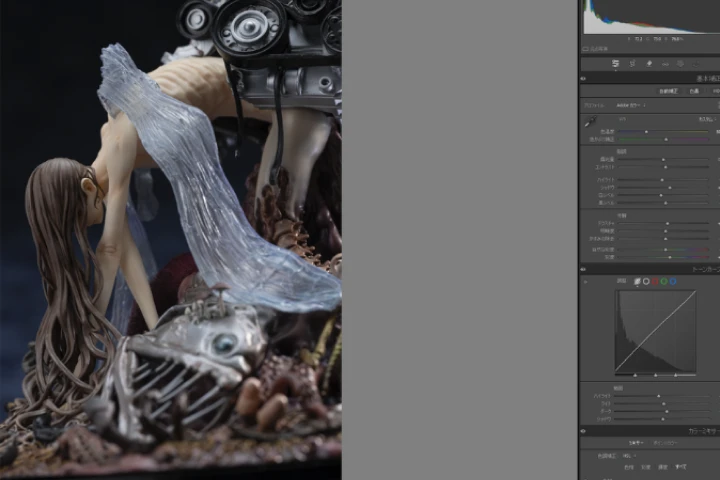
Task: Toggle the checkbox below the histogram
Action: (585, 49)
